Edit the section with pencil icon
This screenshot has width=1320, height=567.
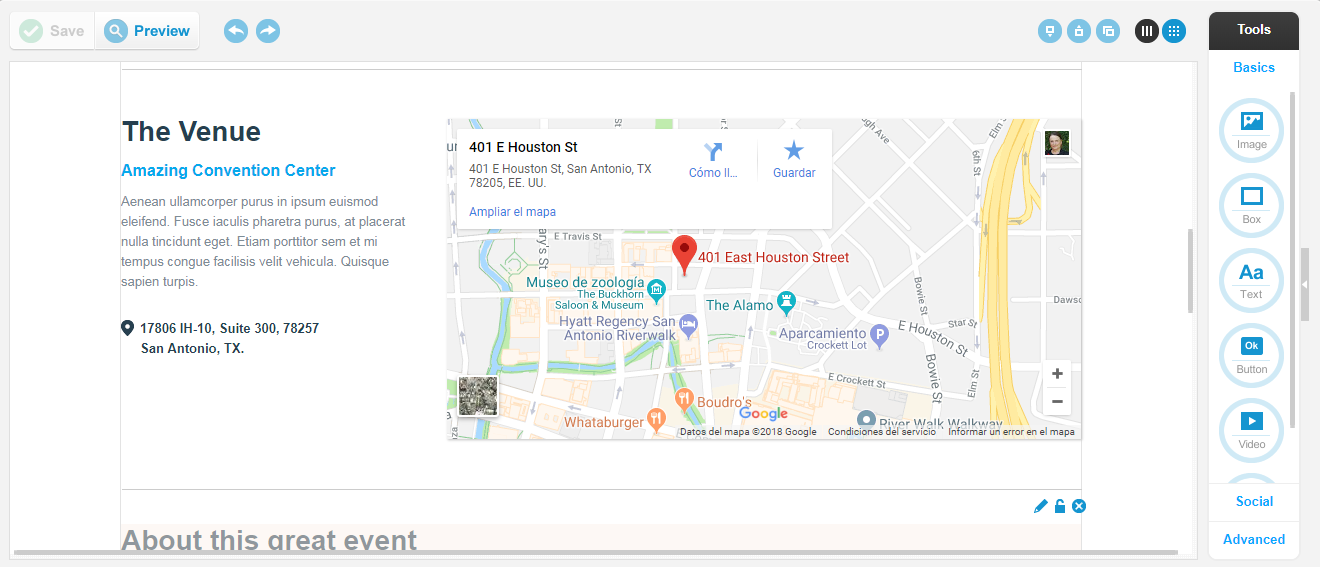pos(1041,507)
